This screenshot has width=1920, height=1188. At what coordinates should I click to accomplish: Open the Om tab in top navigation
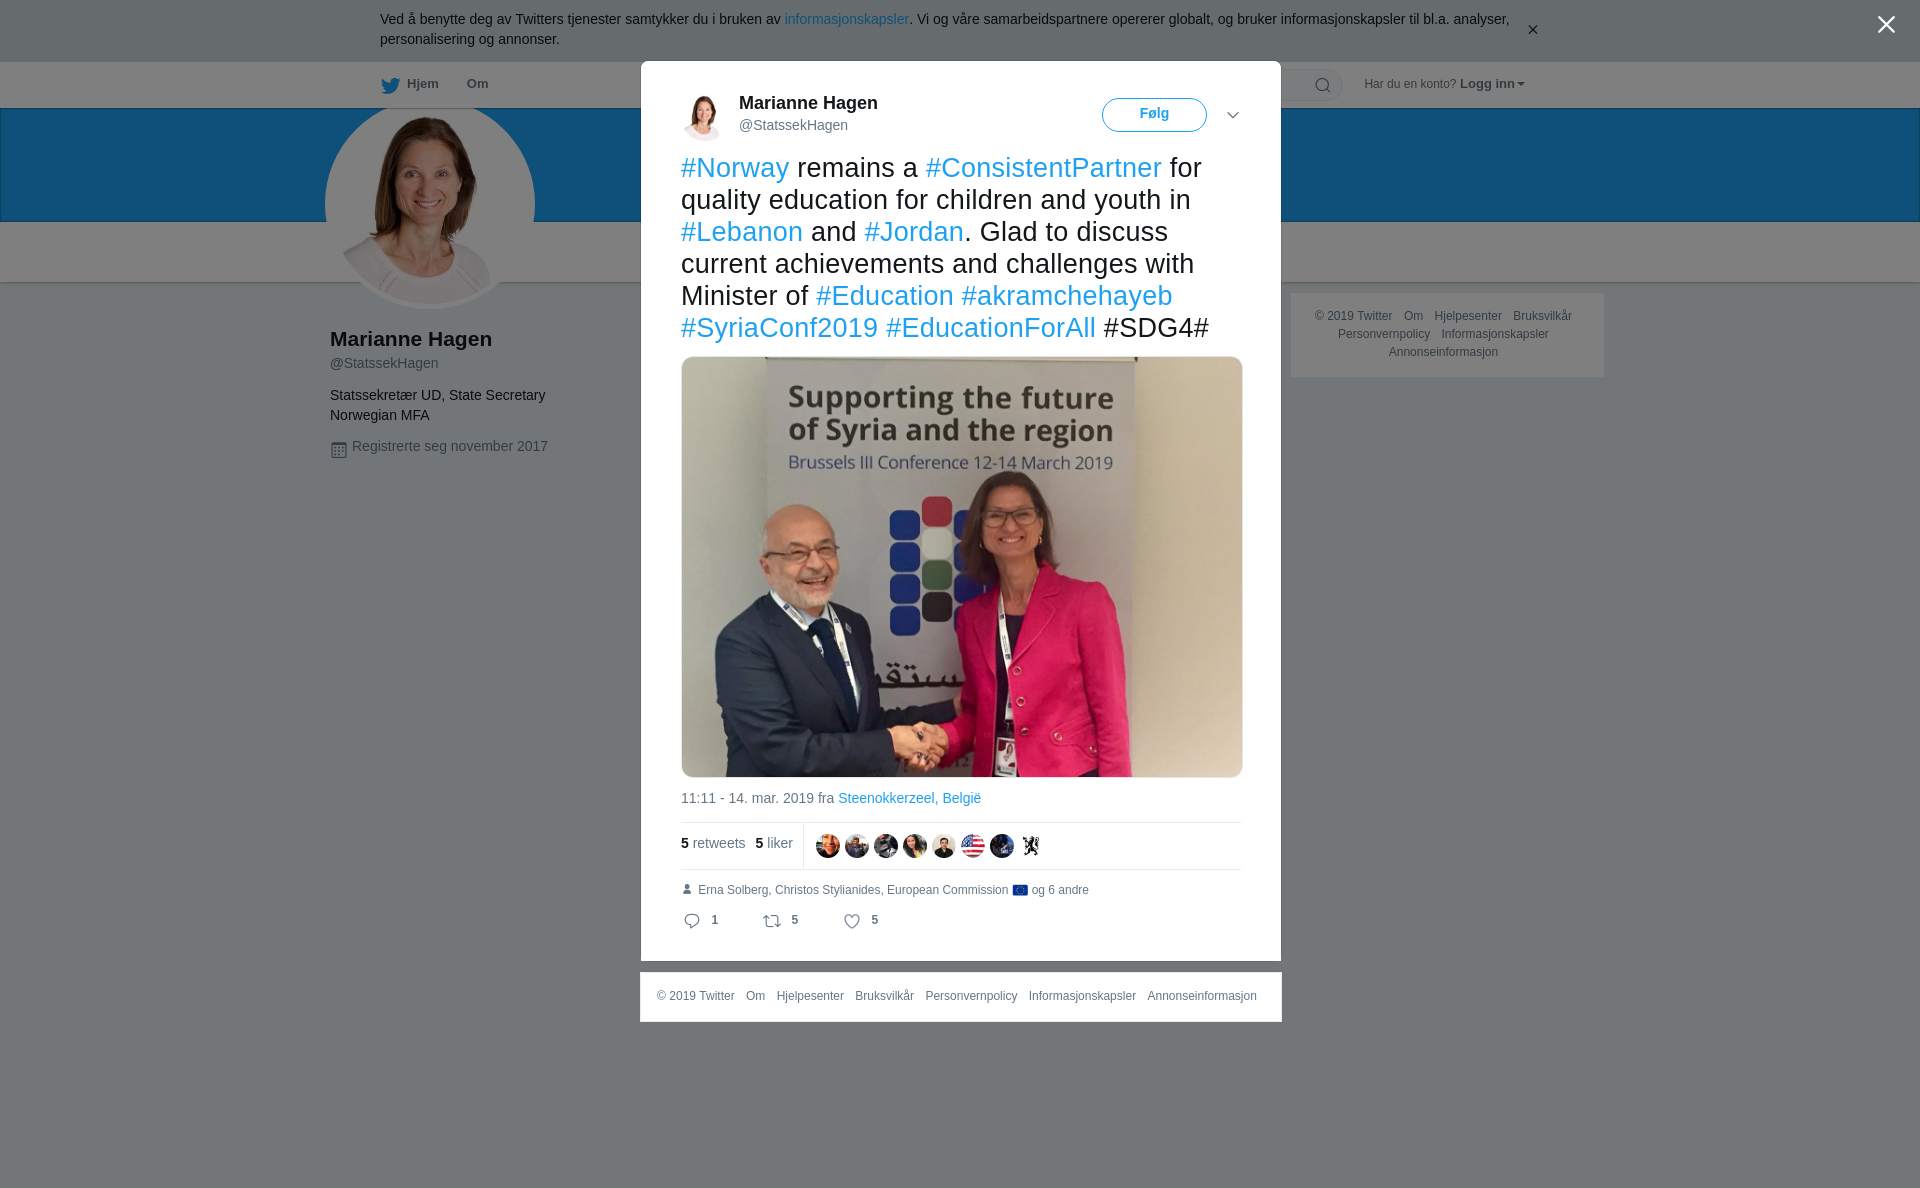pyautogui.click(x=477, y=84)
